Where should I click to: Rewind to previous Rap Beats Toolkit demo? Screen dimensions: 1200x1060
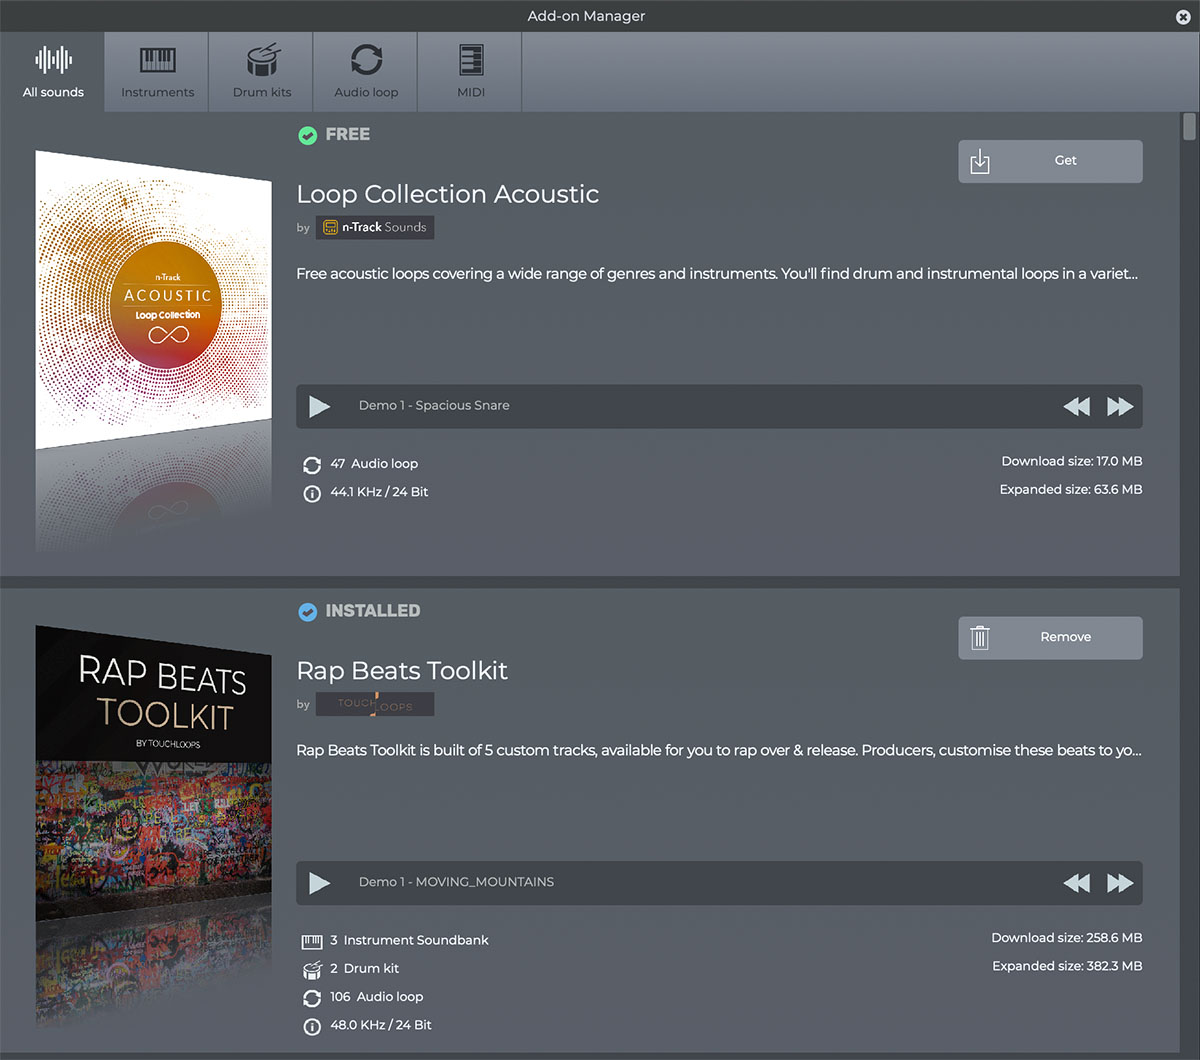[1076, 883]
